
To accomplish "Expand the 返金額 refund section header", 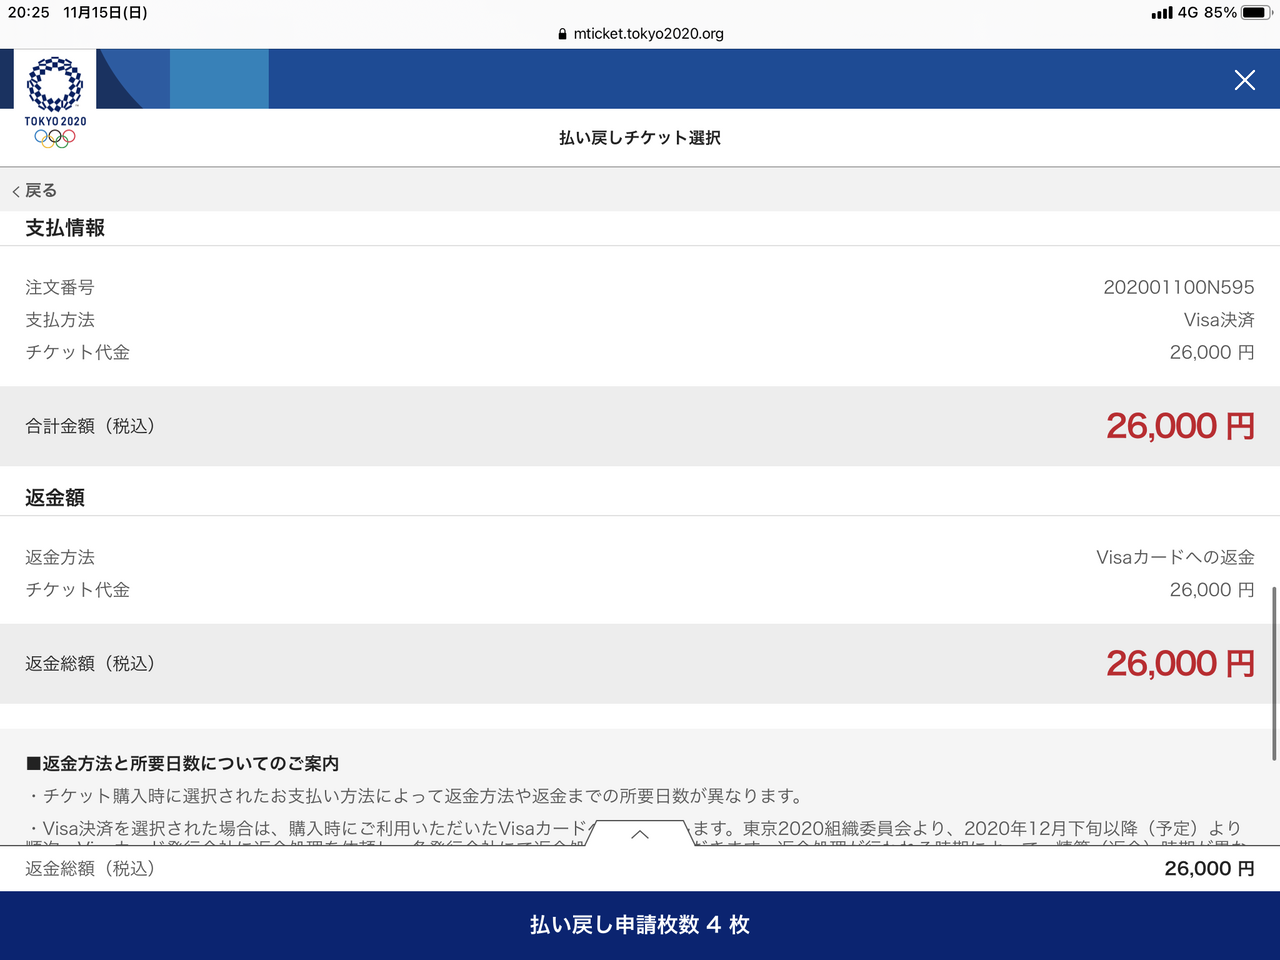I will click(53, 497).
